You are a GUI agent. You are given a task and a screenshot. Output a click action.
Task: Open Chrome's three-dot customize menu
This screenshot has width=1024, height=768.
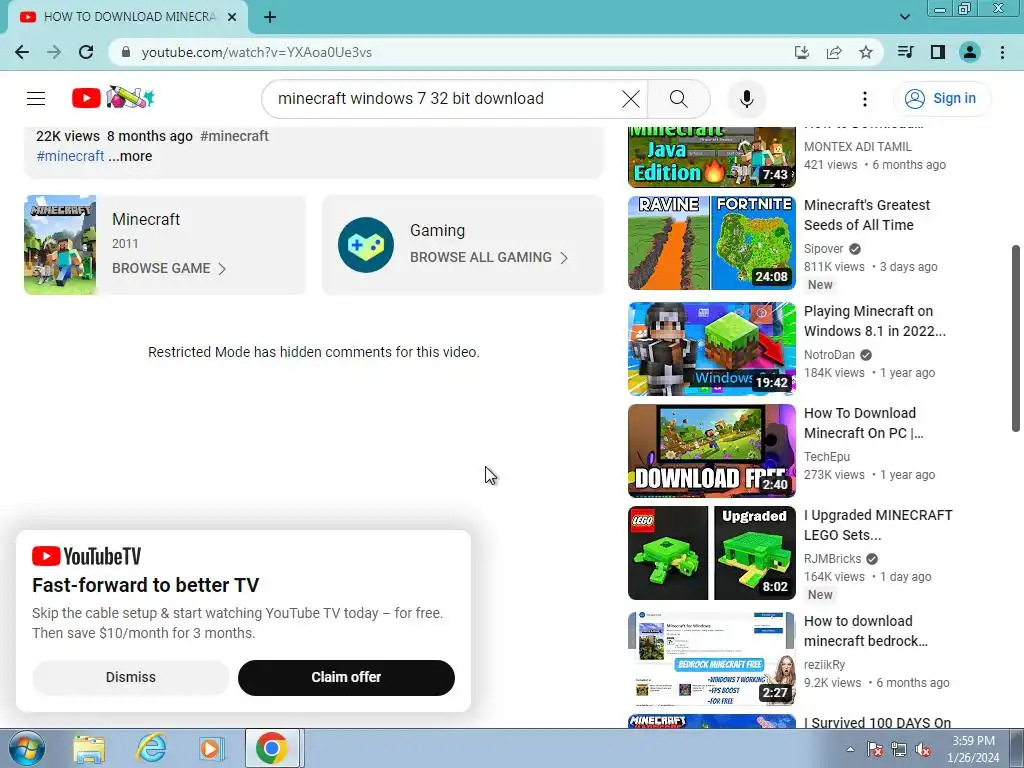[1002, 52]
